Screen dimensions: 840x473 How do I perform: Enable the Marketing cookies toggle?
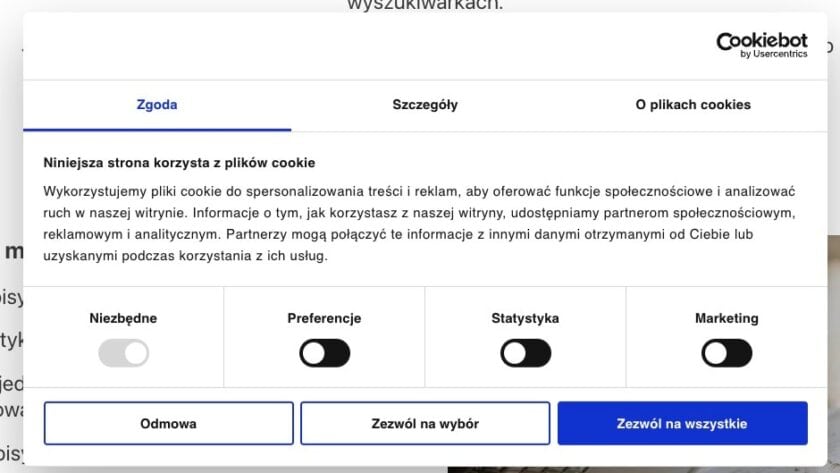[727, 353]
